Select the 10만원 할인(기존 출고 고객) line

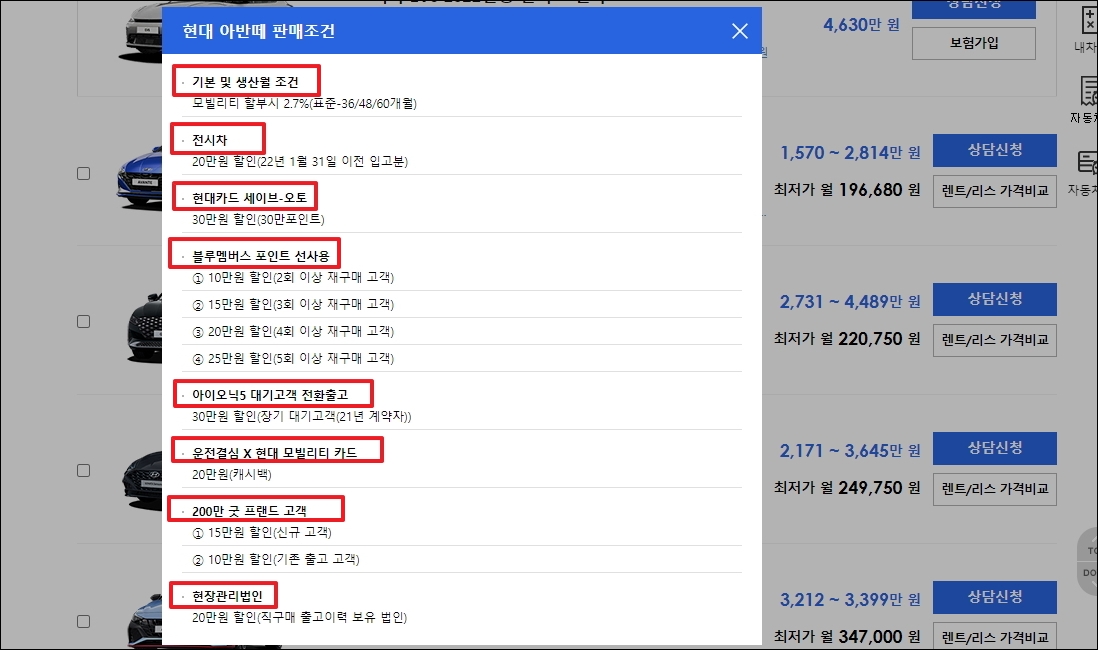276,560
